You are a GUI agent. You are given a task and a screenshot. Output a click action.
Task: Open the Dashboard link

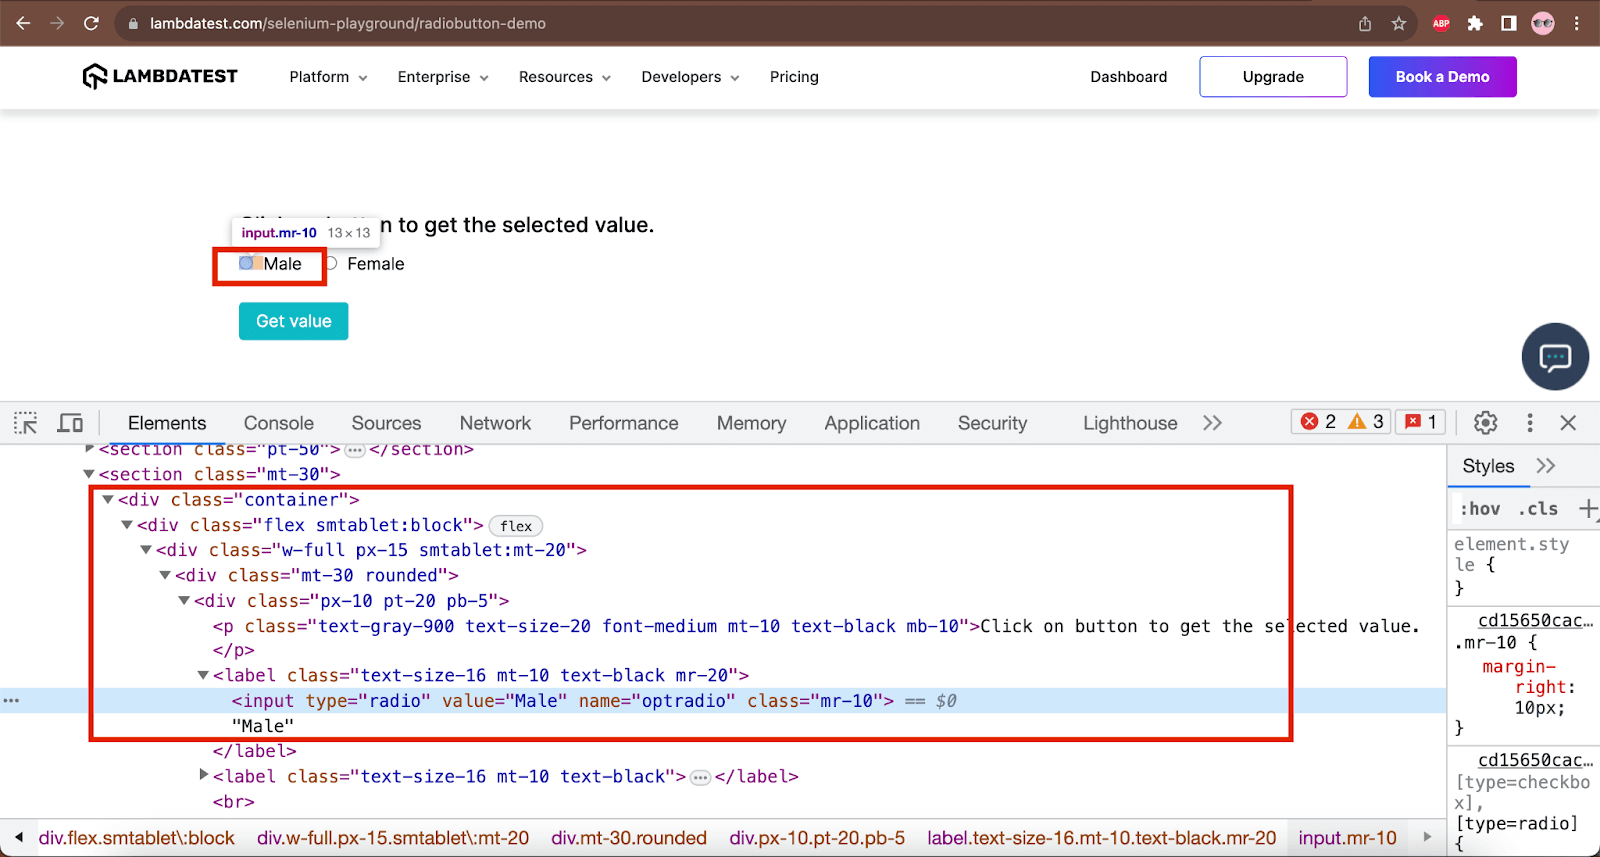click(x=1128, y=77)
